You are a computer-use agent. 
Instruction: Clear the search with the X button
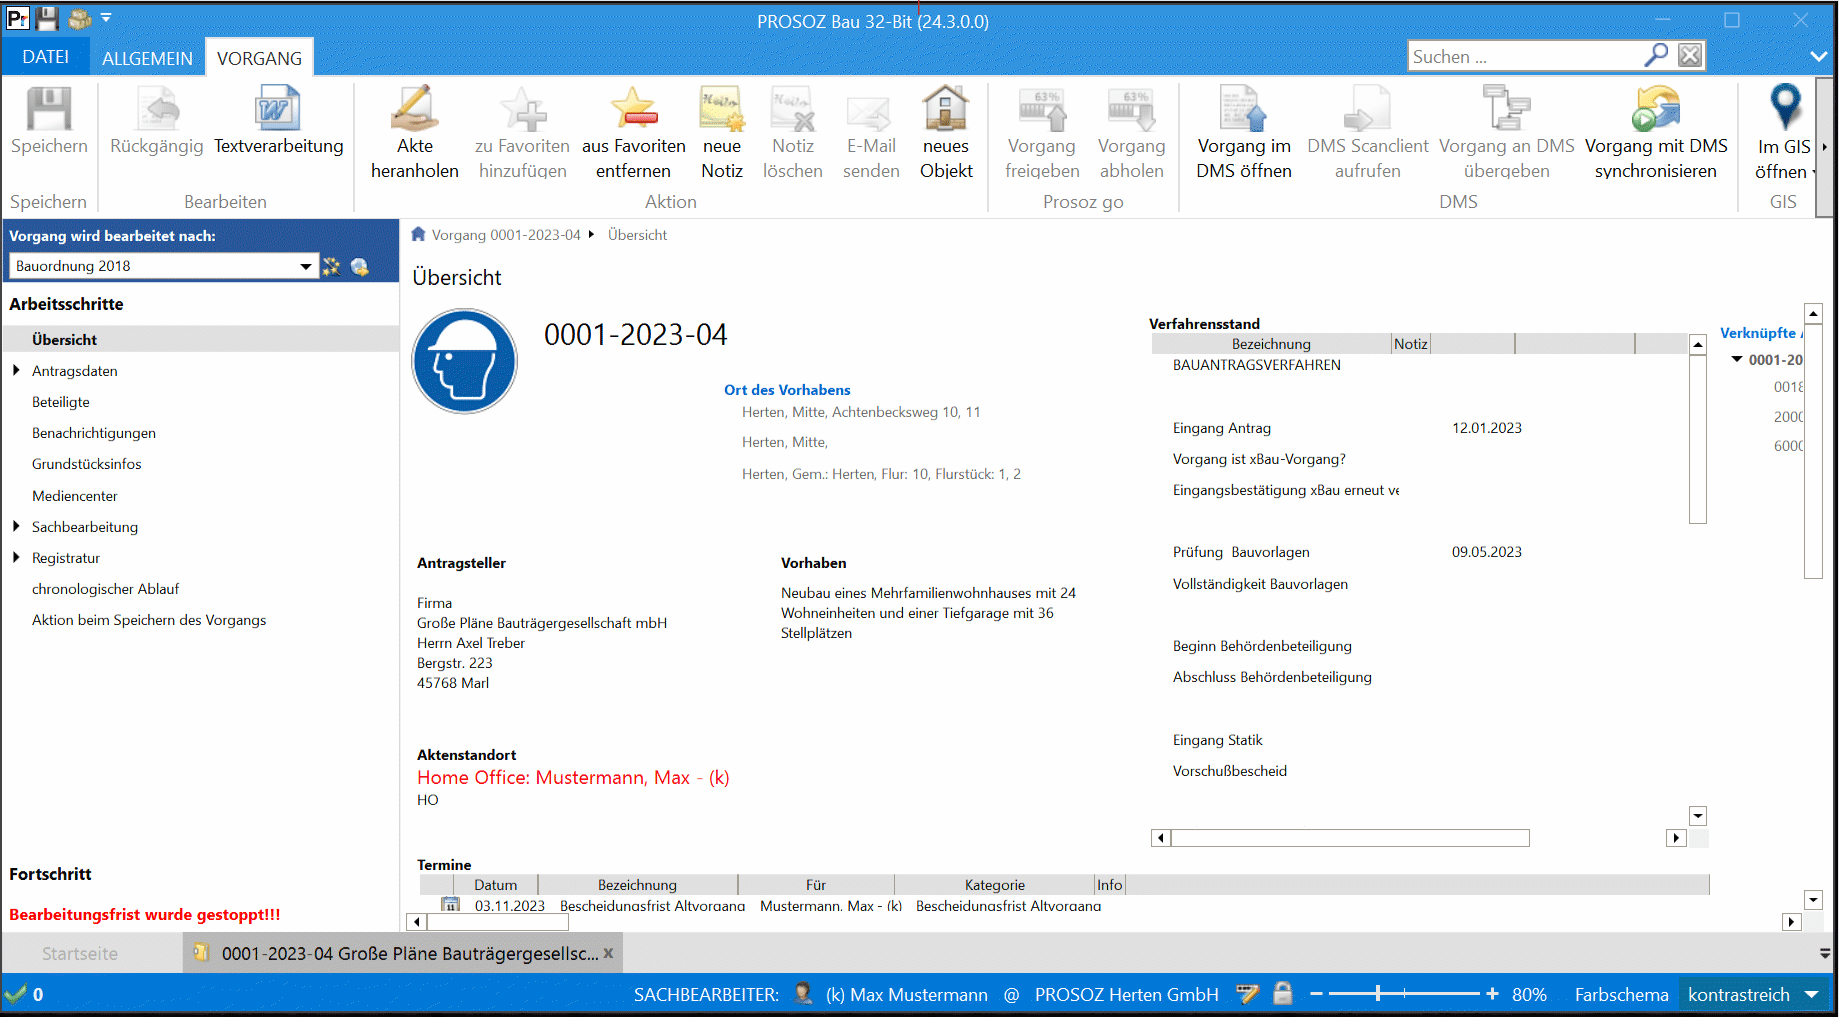click(1690, 55)
